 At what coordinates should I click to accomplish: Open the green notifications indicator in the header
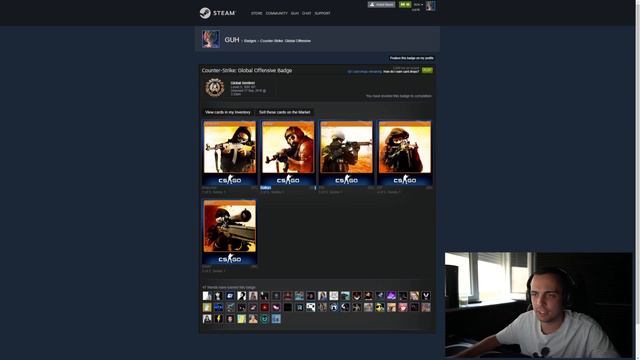405,4
